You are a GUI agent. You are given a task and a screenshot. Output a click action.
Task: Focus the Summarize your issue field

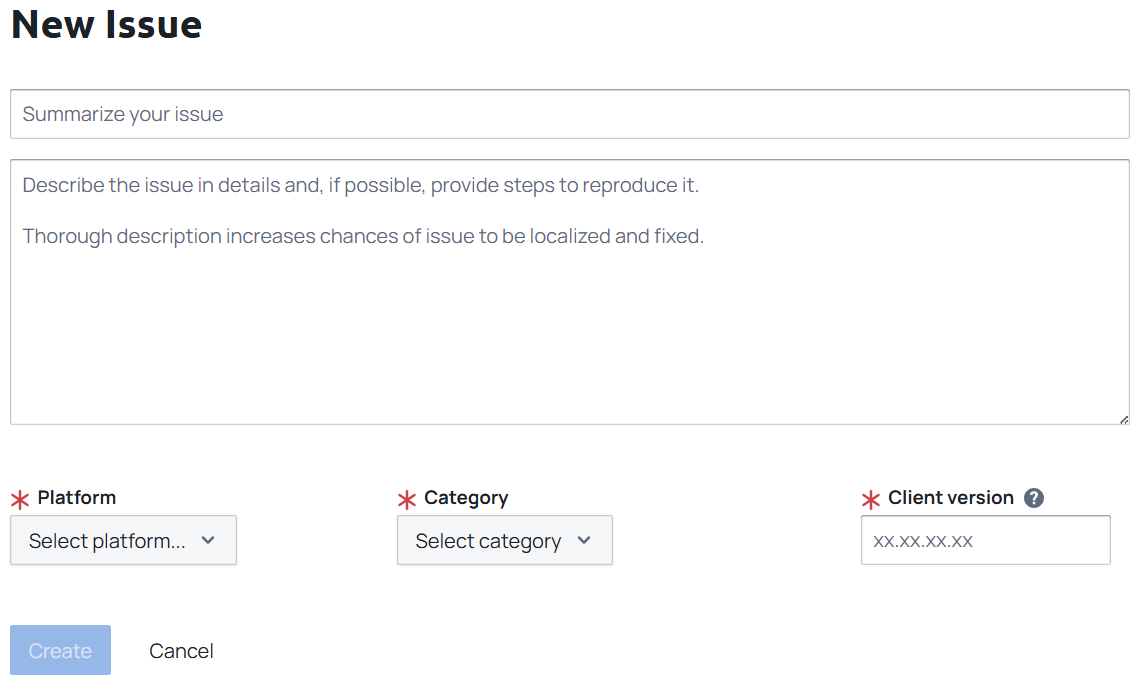pos(570,114)
